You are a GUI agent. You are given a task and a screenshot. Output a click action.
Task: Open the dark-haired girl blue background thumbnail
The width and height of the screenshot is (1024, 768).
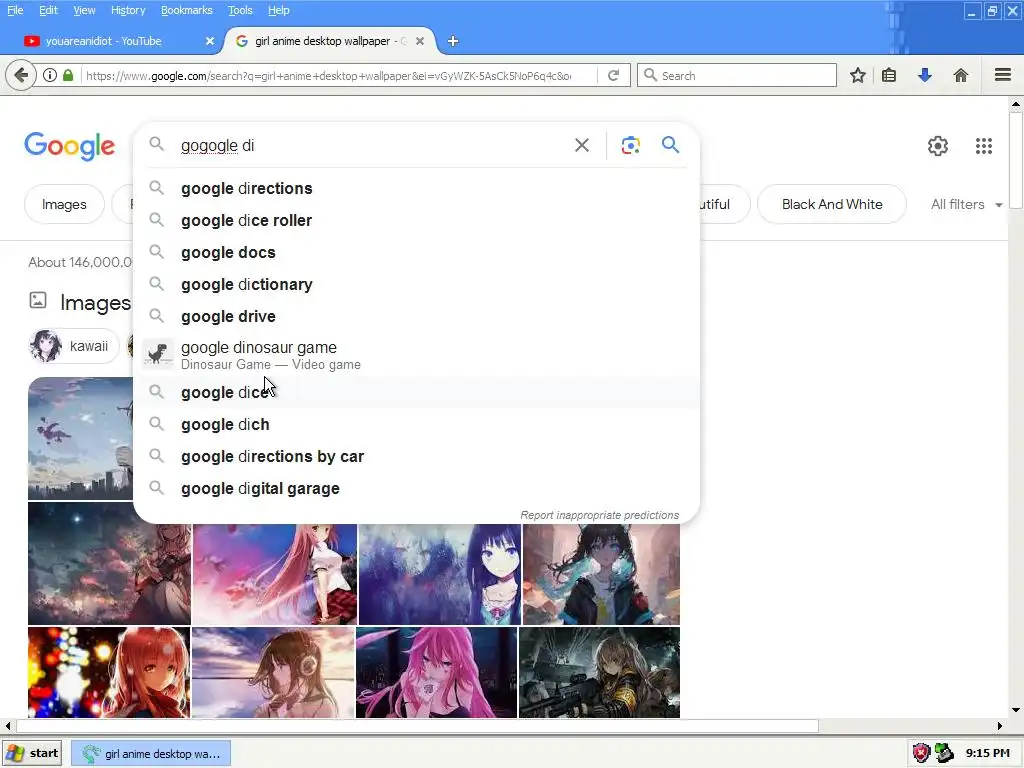(x=440, y=574)
